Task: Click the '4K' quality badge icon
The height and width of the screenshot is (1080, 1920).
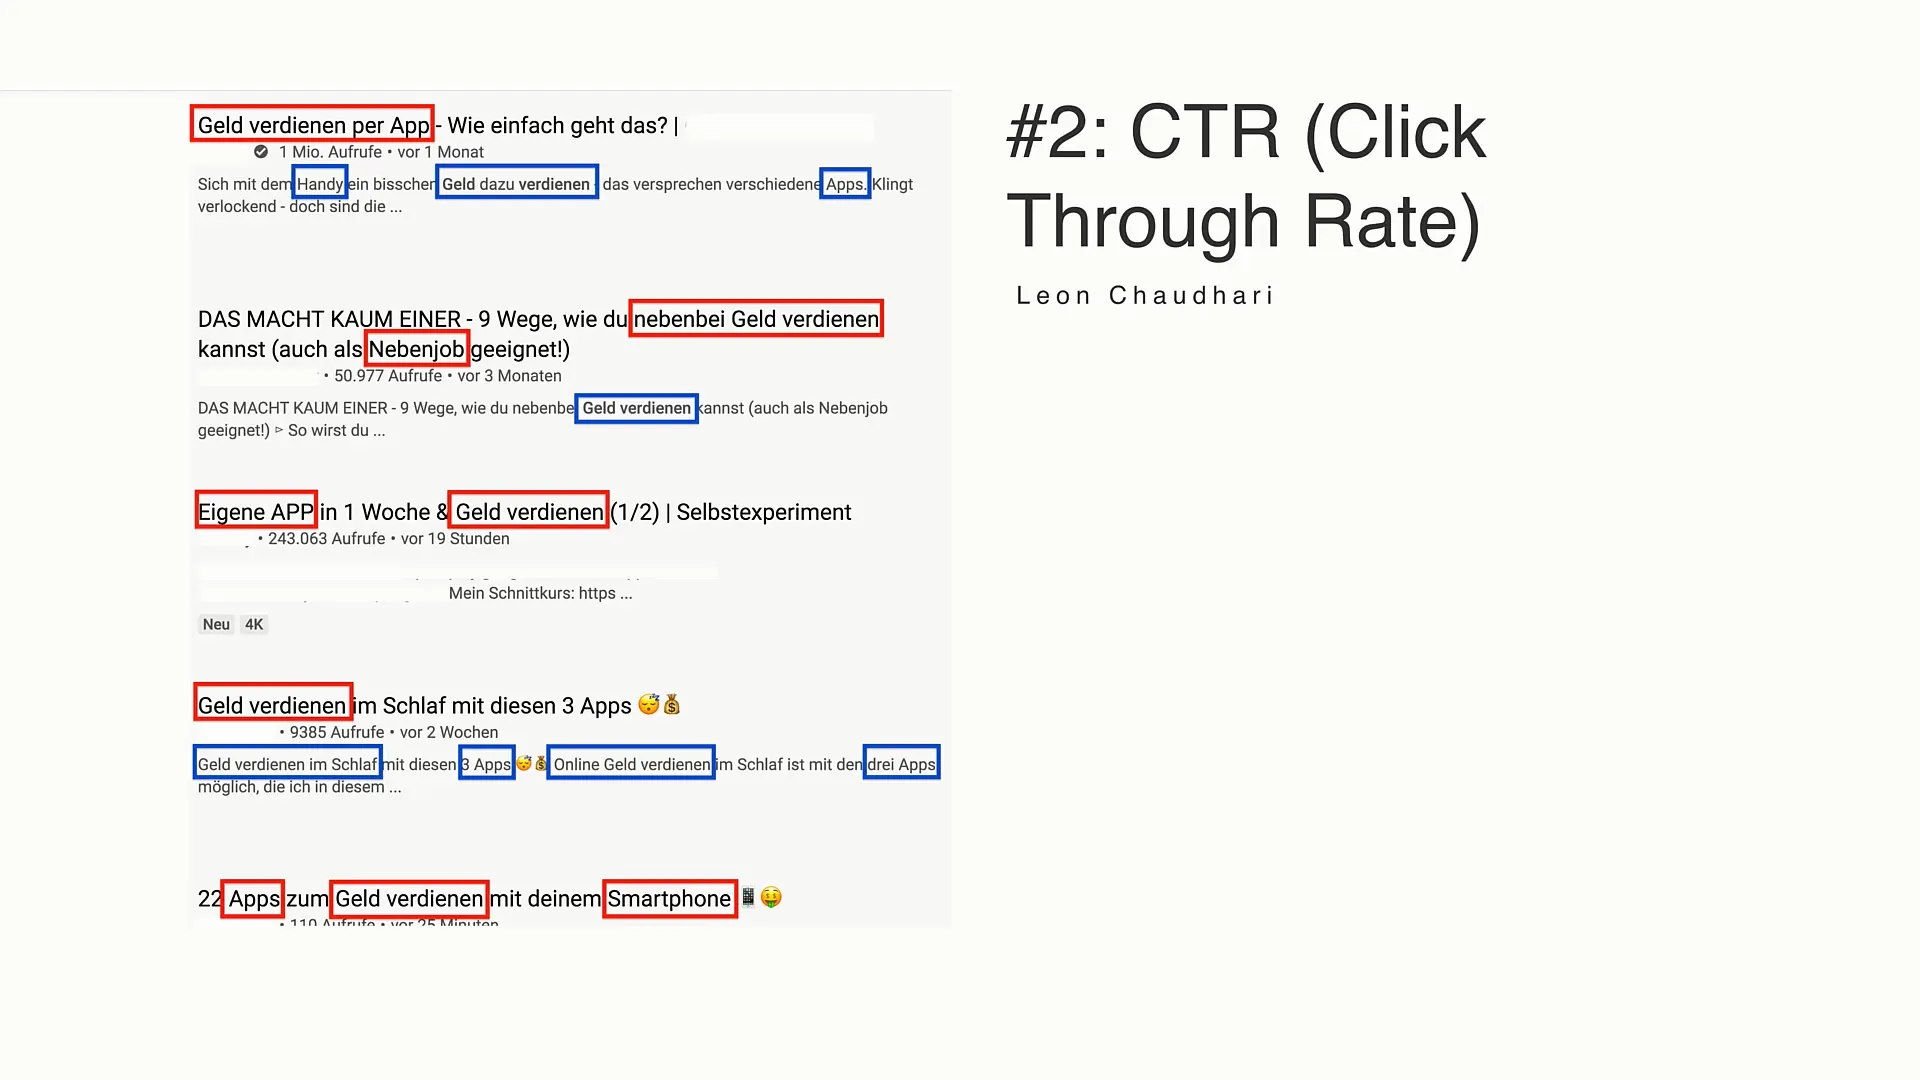Action: click(255, 624)
